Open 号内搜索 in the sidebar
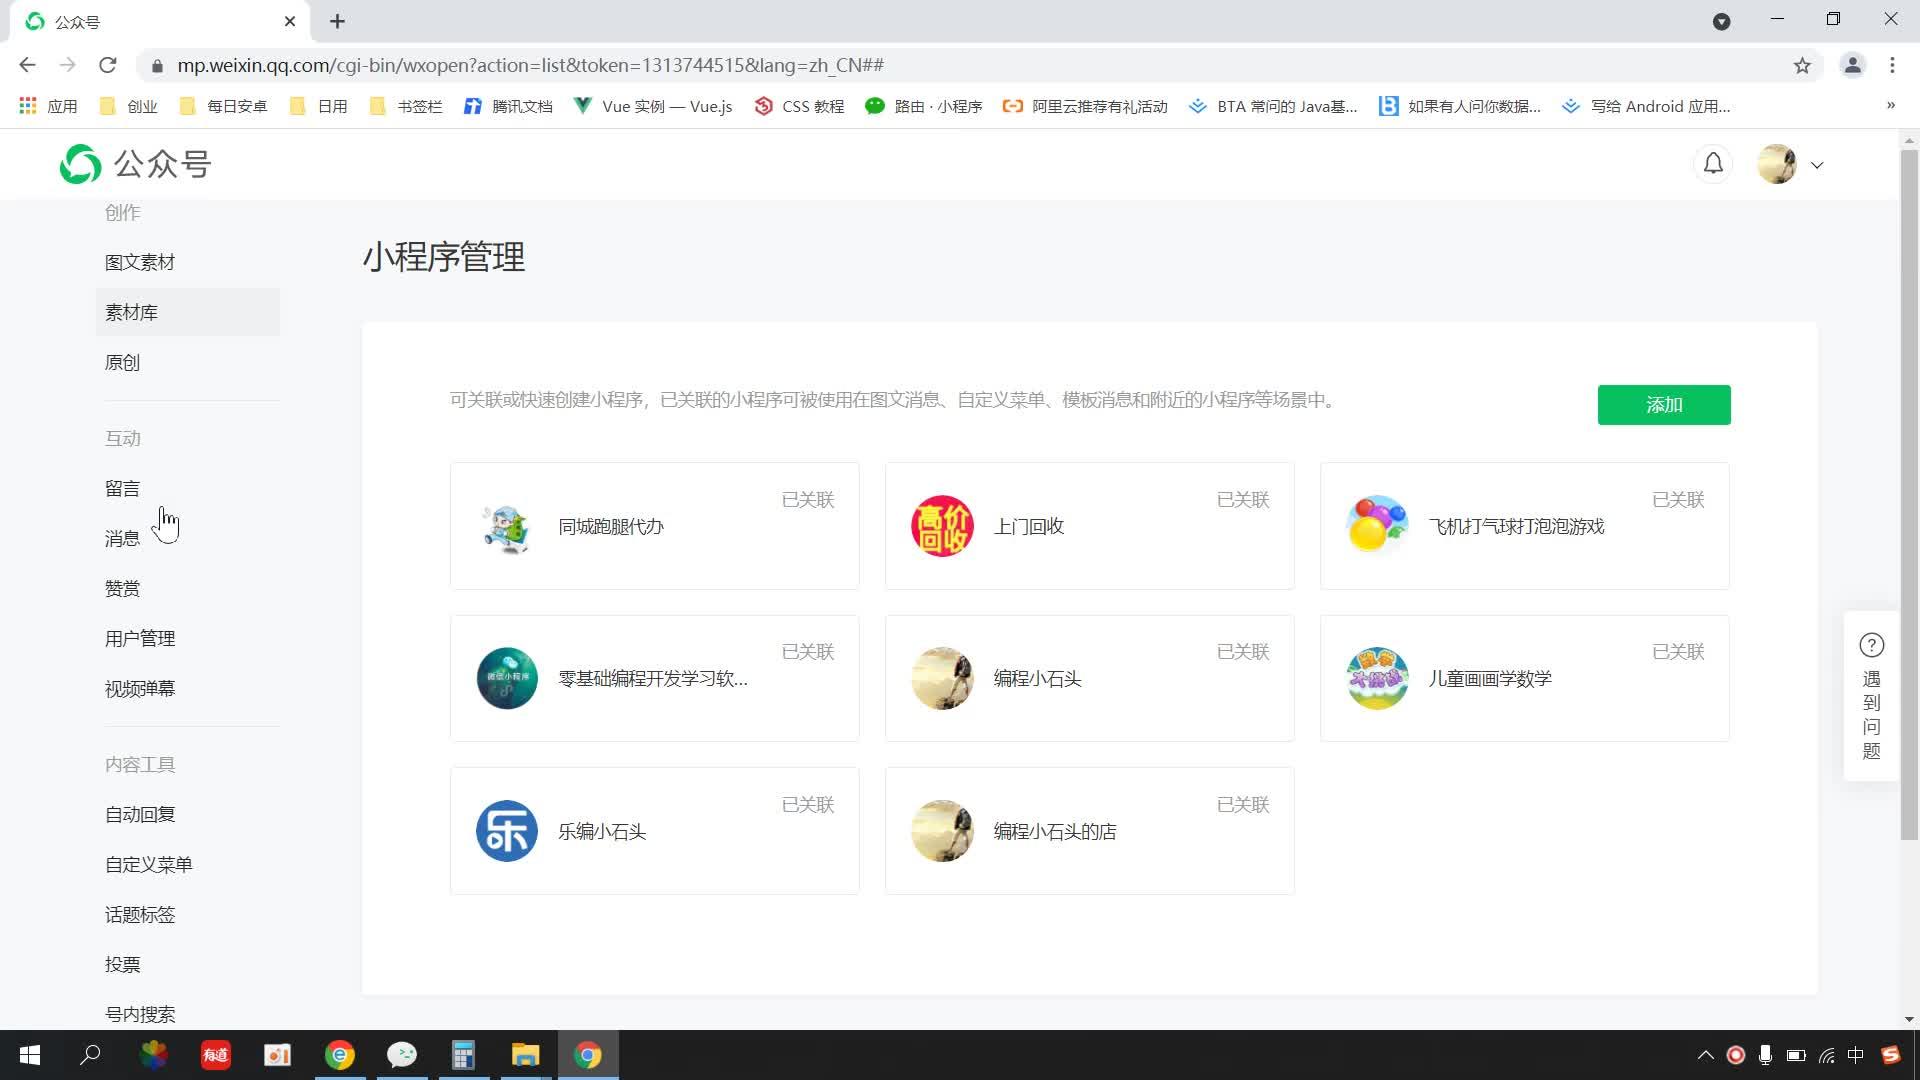This screenshot has width=1920, height=1080. pos(140,1014)
